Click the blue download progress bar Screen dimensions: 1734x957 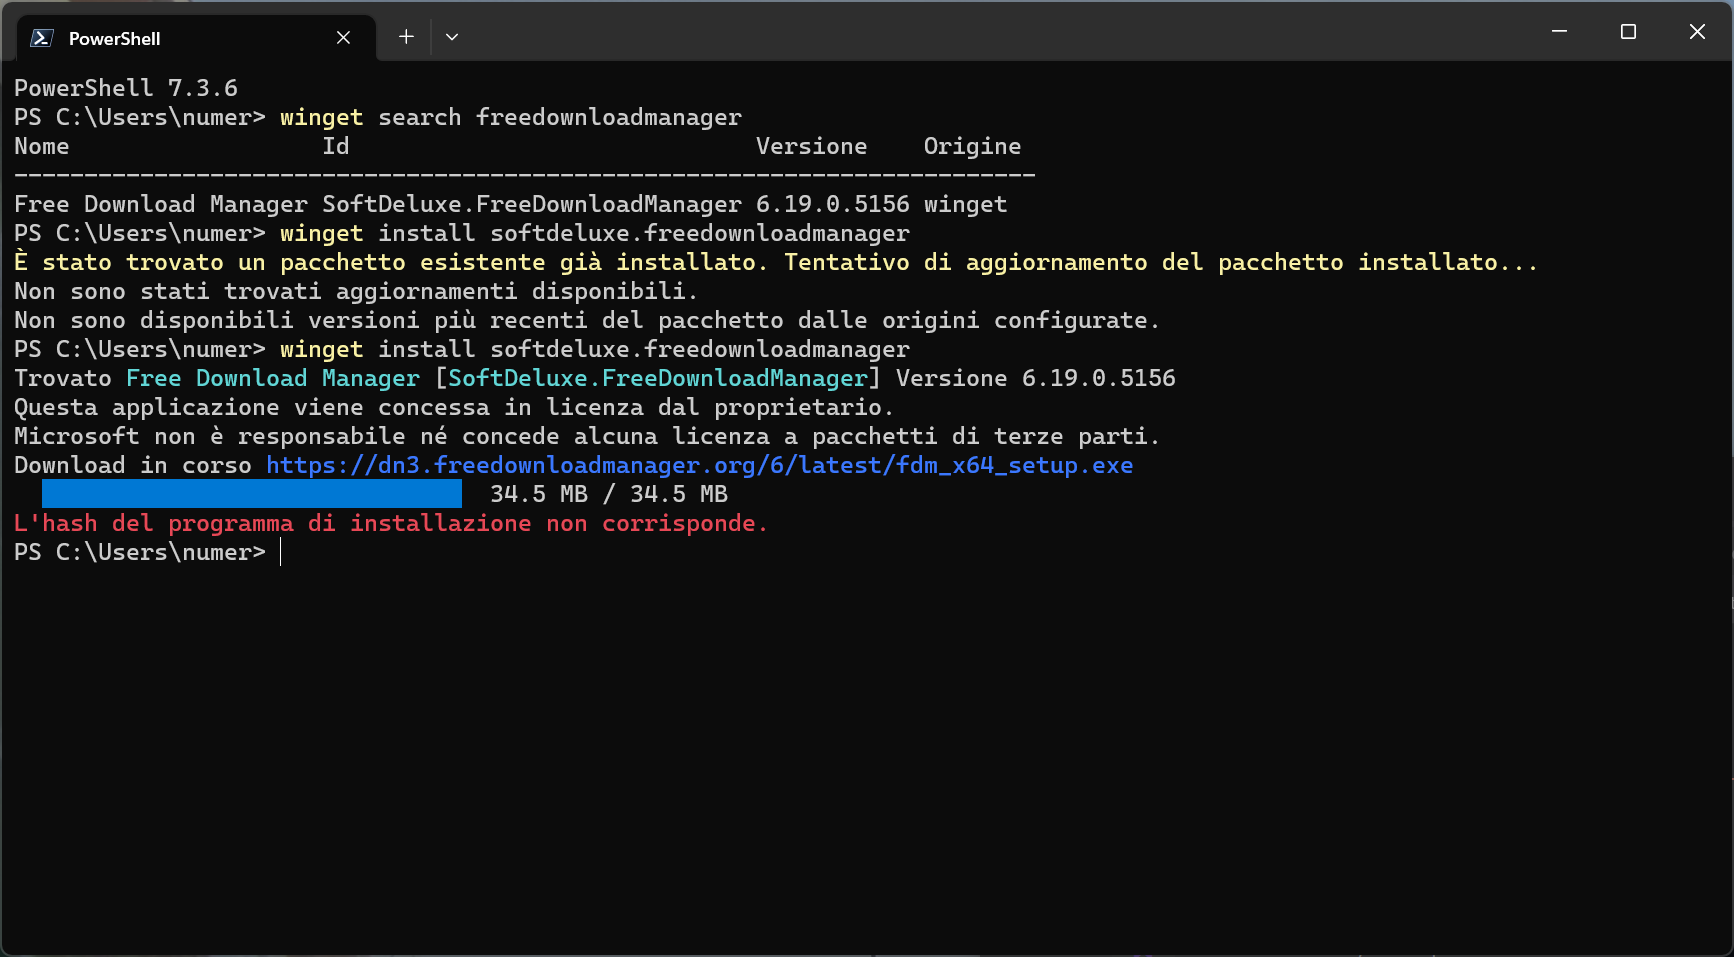pyautogui.click(x=250, y=493)
